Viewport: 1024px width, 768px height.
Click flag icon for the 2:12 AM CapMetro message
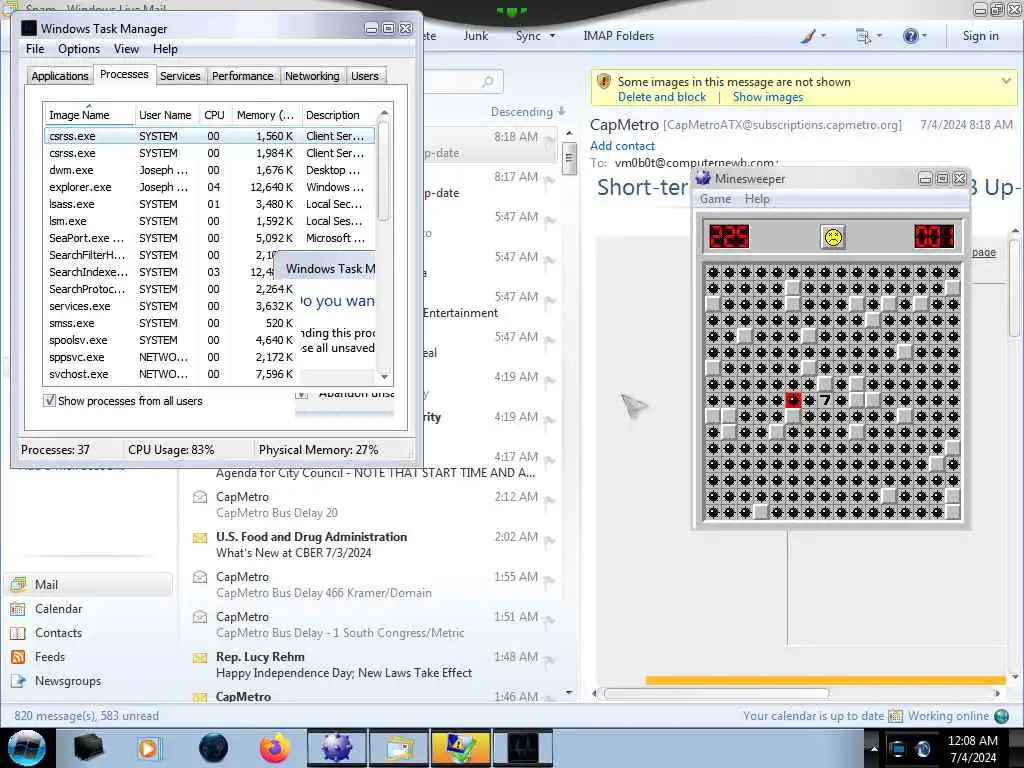coord(549,501)
